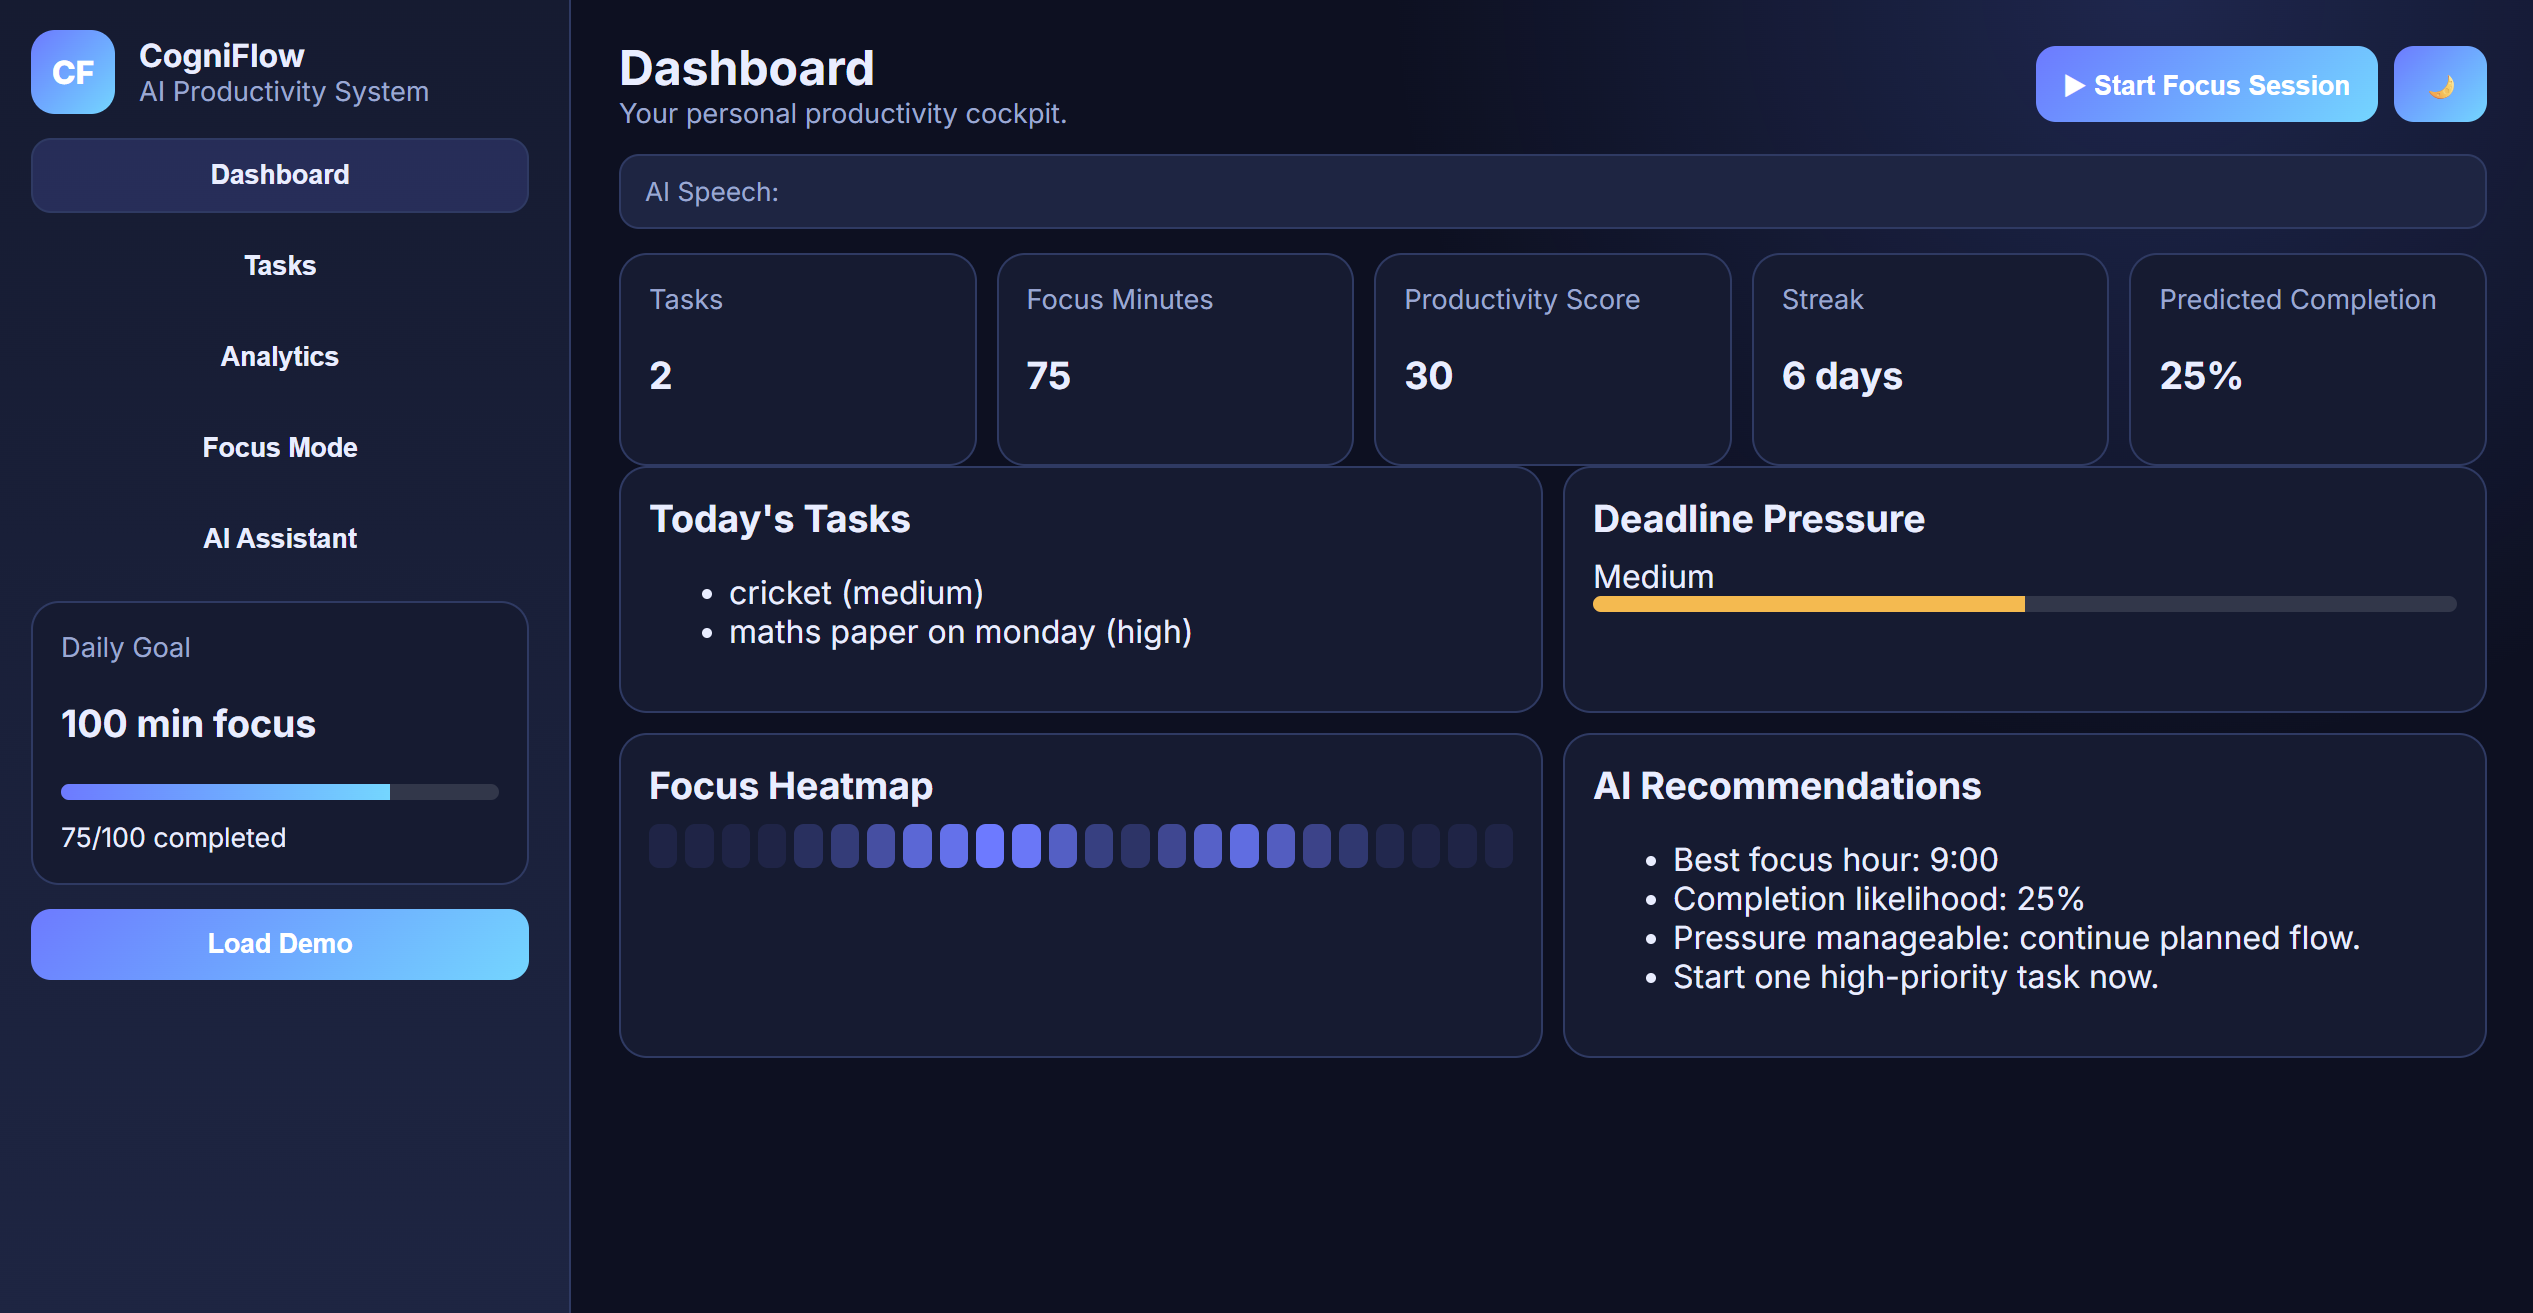Open Focus Mode from sidebar
Viewport: 2533px width, 1313px height.
[279, 448]
